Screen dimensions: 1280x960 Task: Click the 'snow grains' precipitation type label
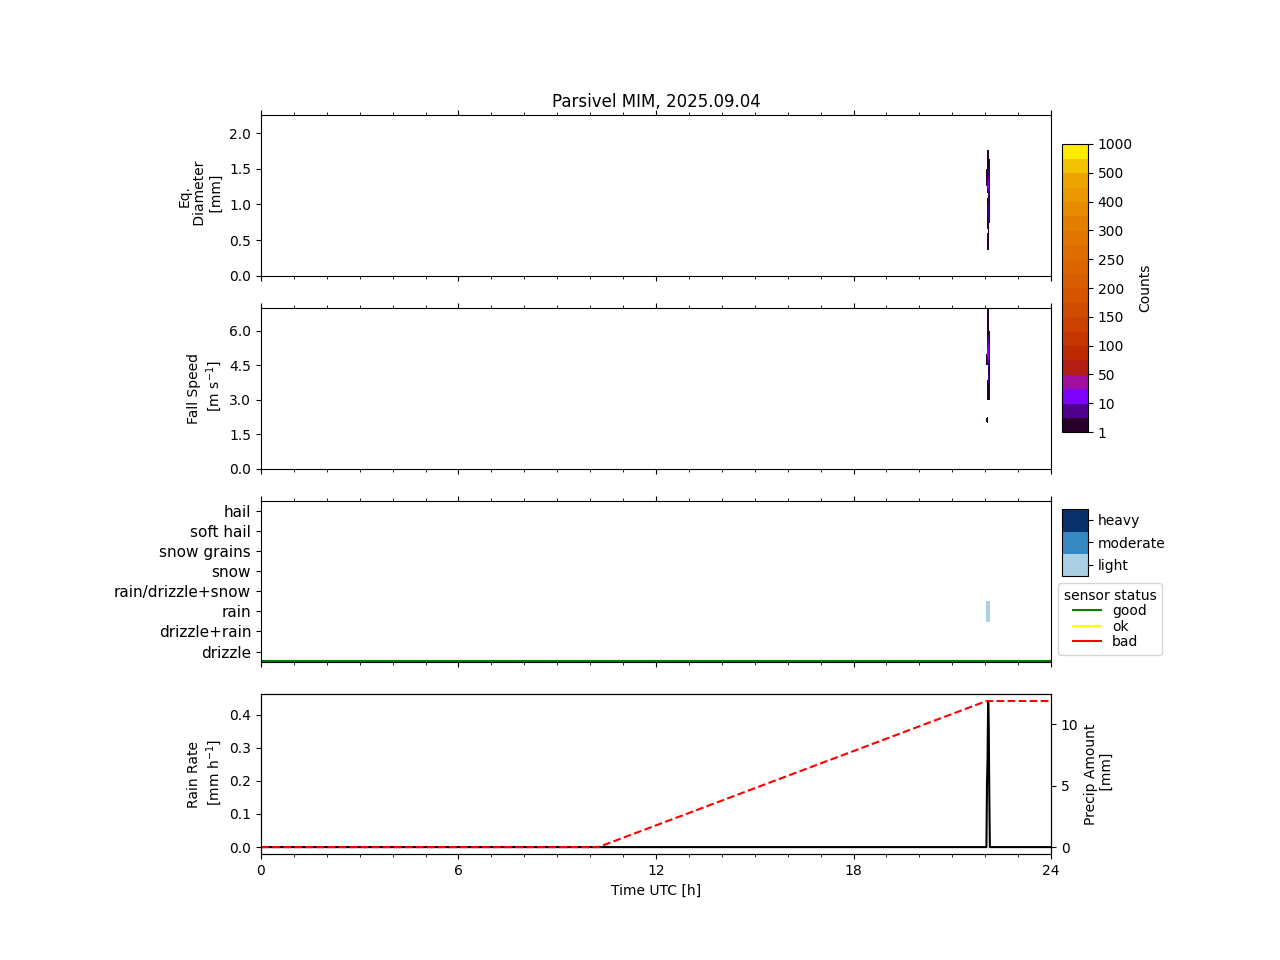[205, 552]
